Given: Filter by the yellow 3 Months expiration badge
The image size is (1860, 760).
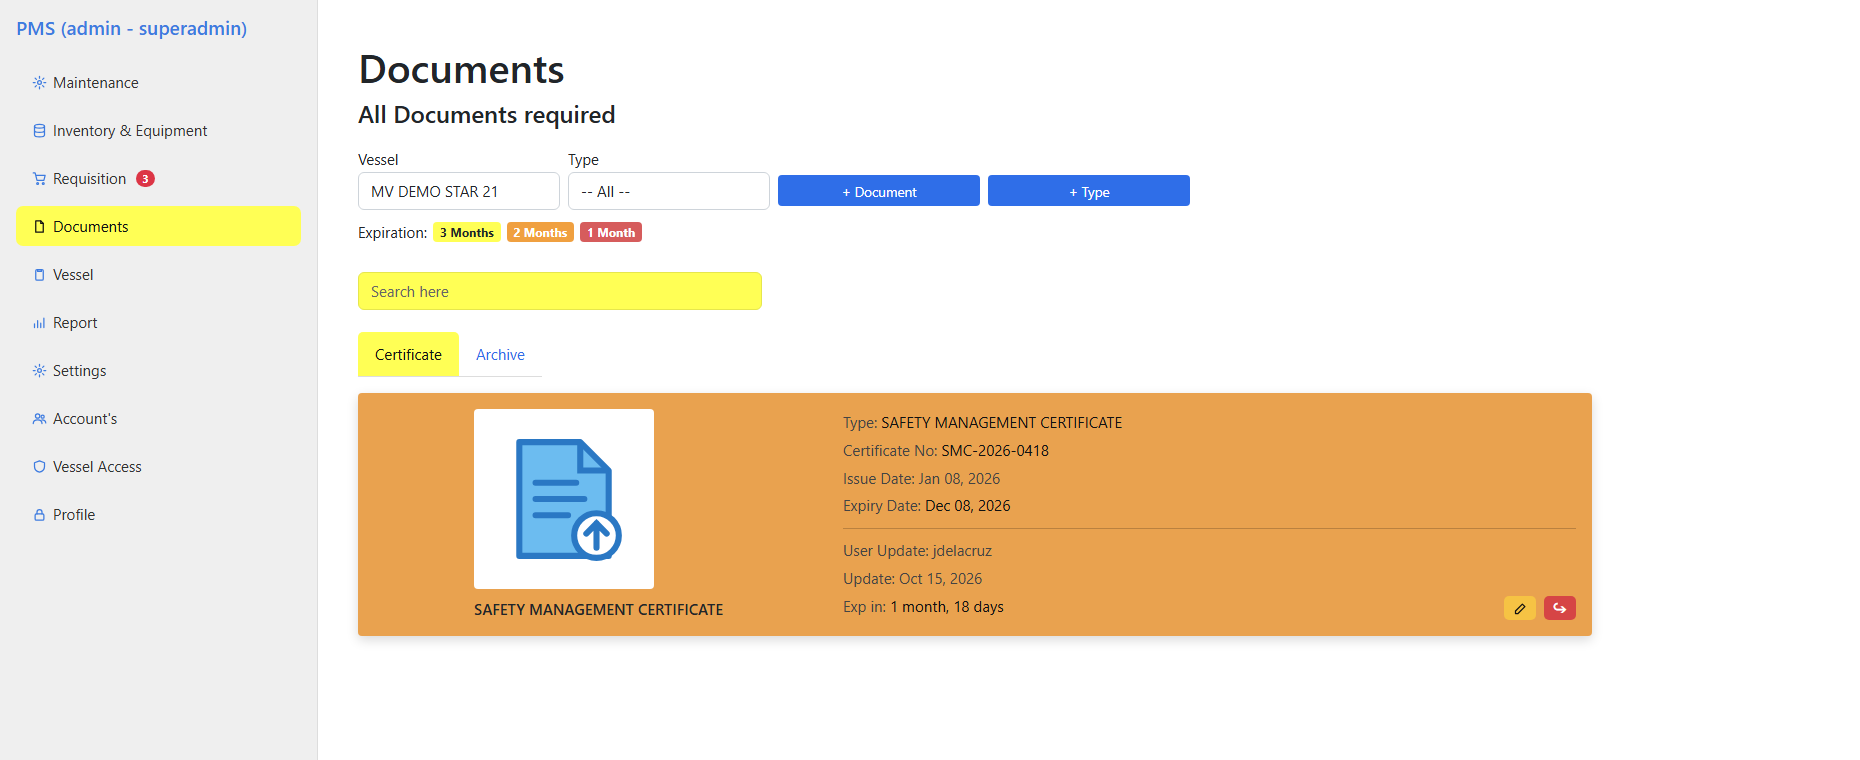Looking at the screenshot, I should tap(467, 233).
